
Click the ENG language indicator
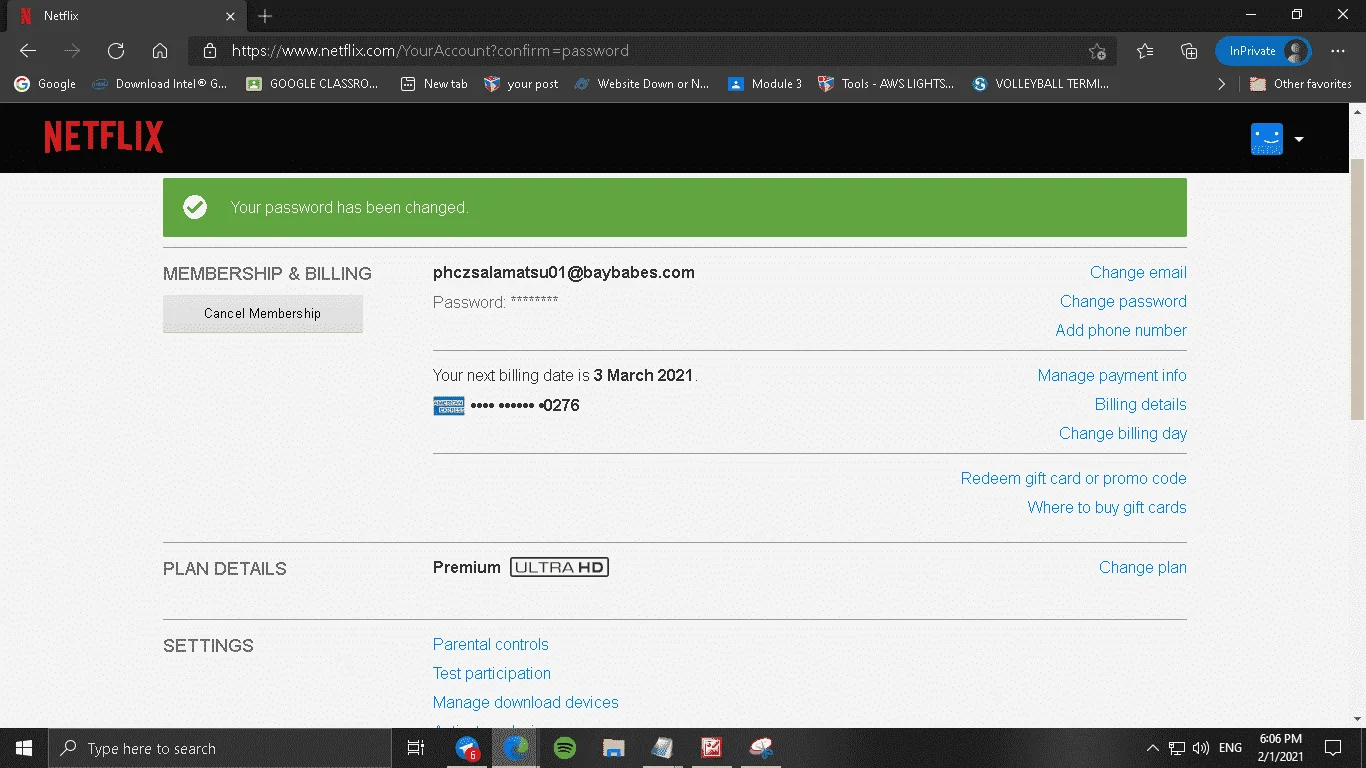[x=1231, y=748]
